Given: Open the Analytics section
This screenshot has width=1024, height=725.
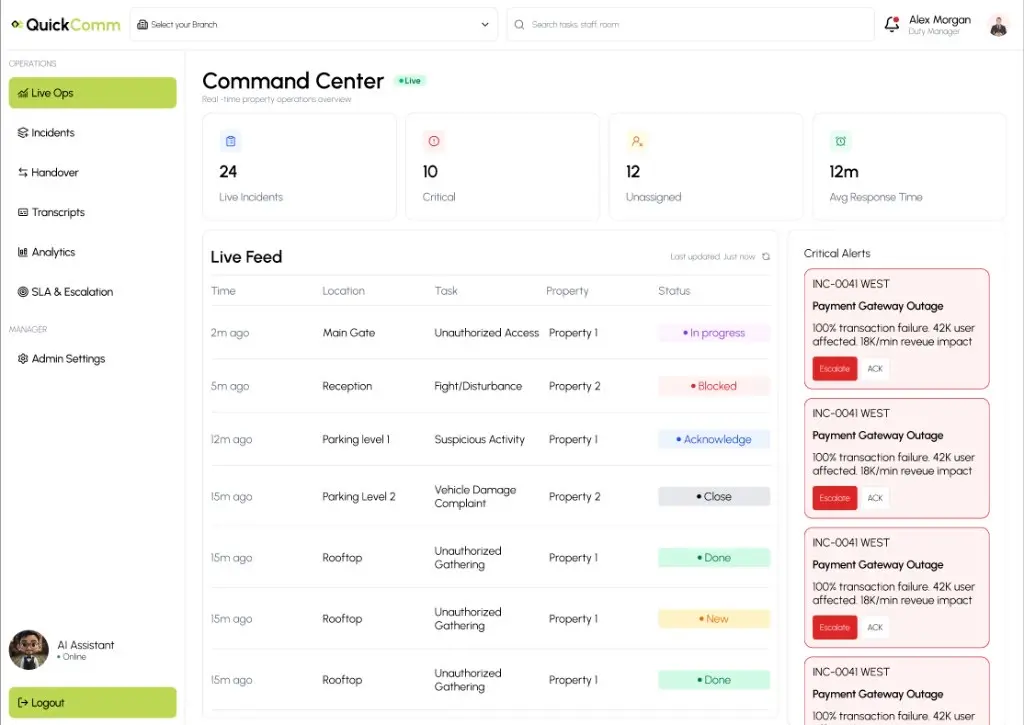Looking at the screenshot, I should coord(93,252).
